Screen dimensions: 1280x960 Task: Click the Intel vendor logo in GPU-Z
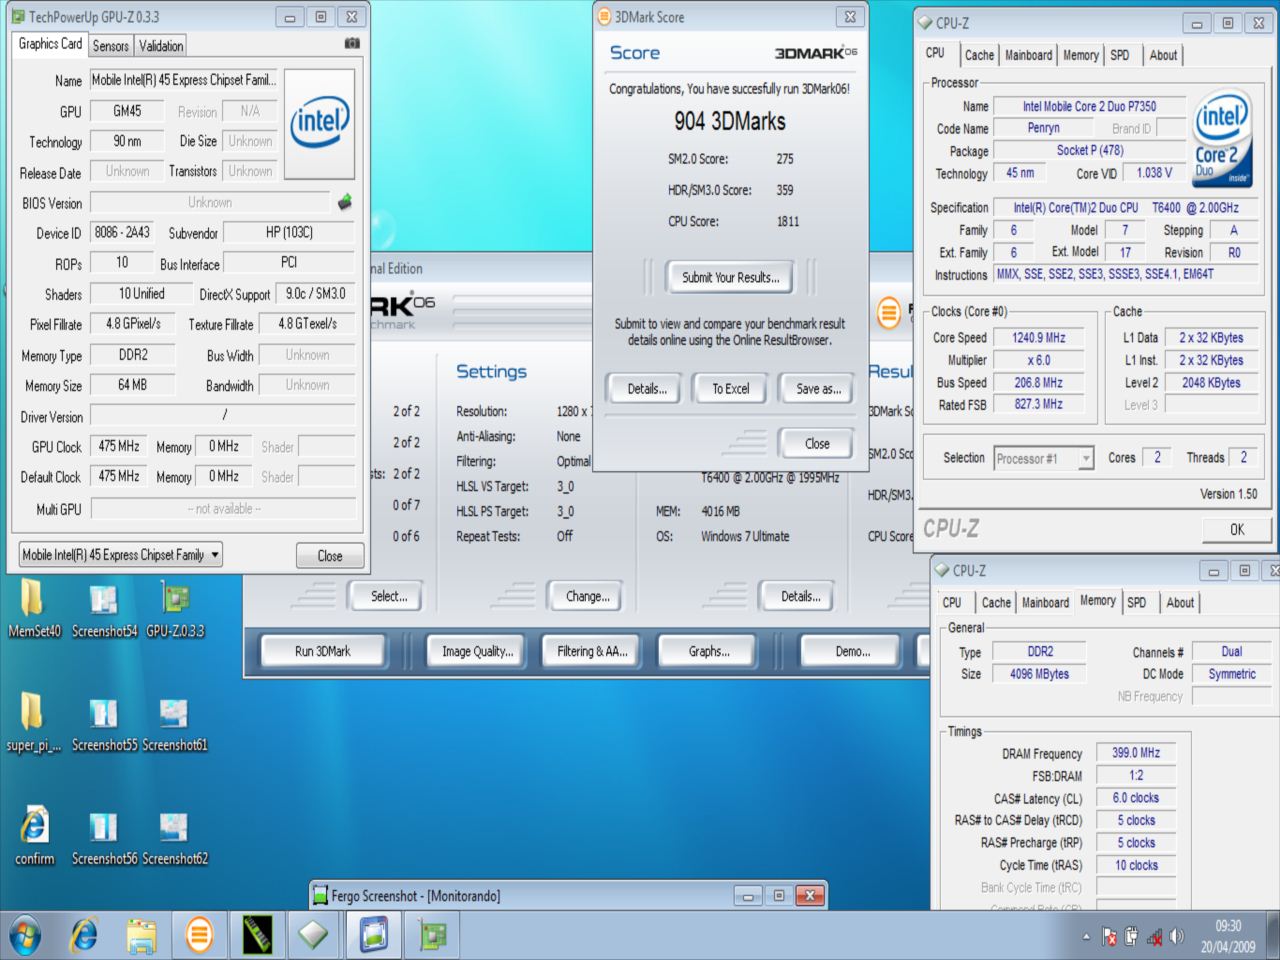(320, 124)
